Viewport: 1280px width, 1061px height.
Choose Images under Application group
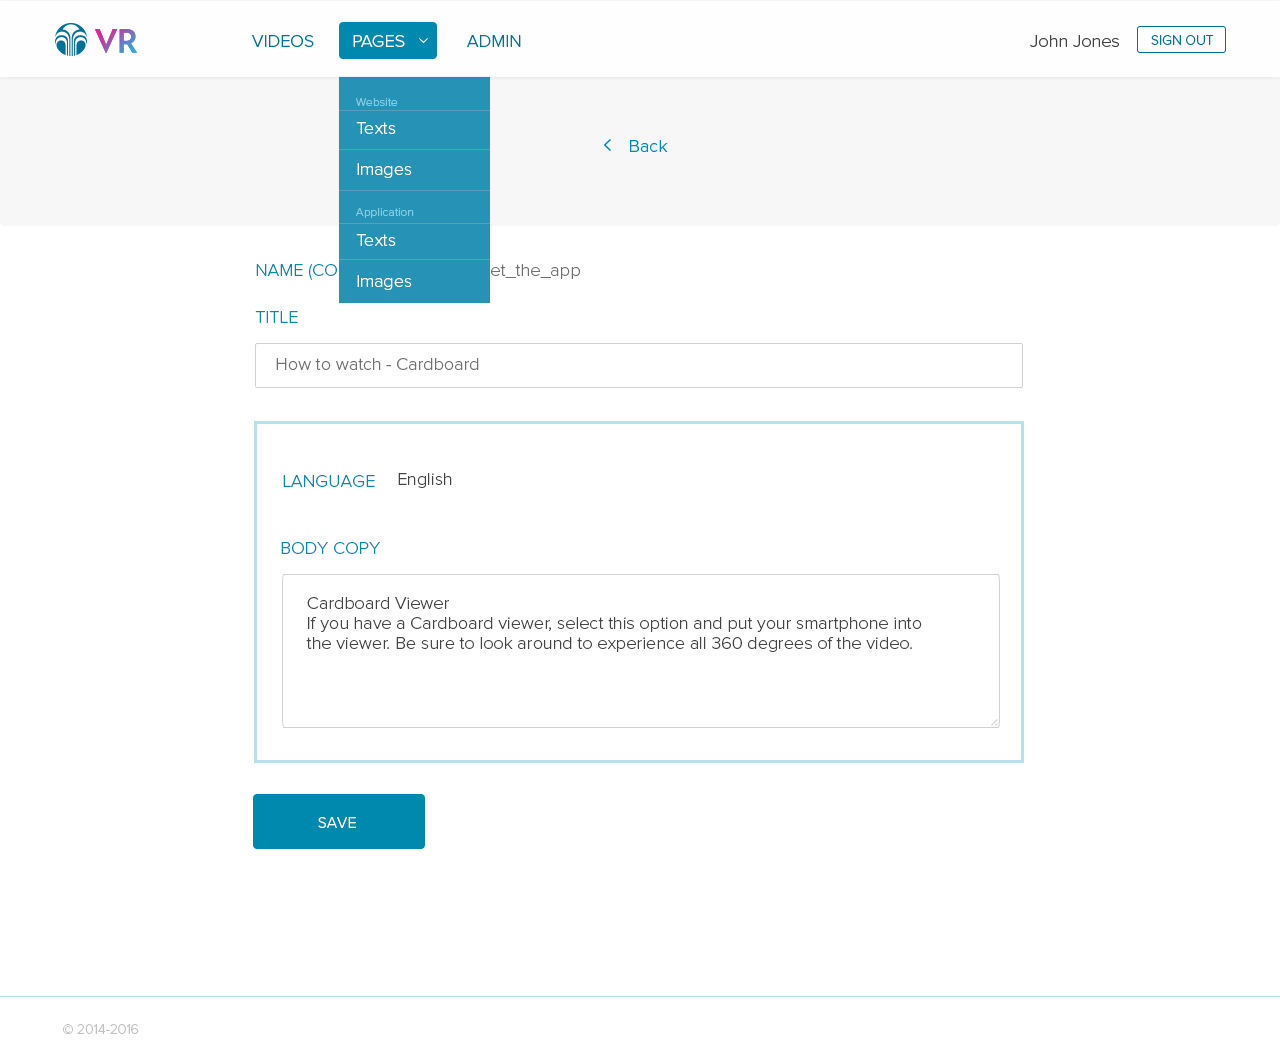[384, 282]
